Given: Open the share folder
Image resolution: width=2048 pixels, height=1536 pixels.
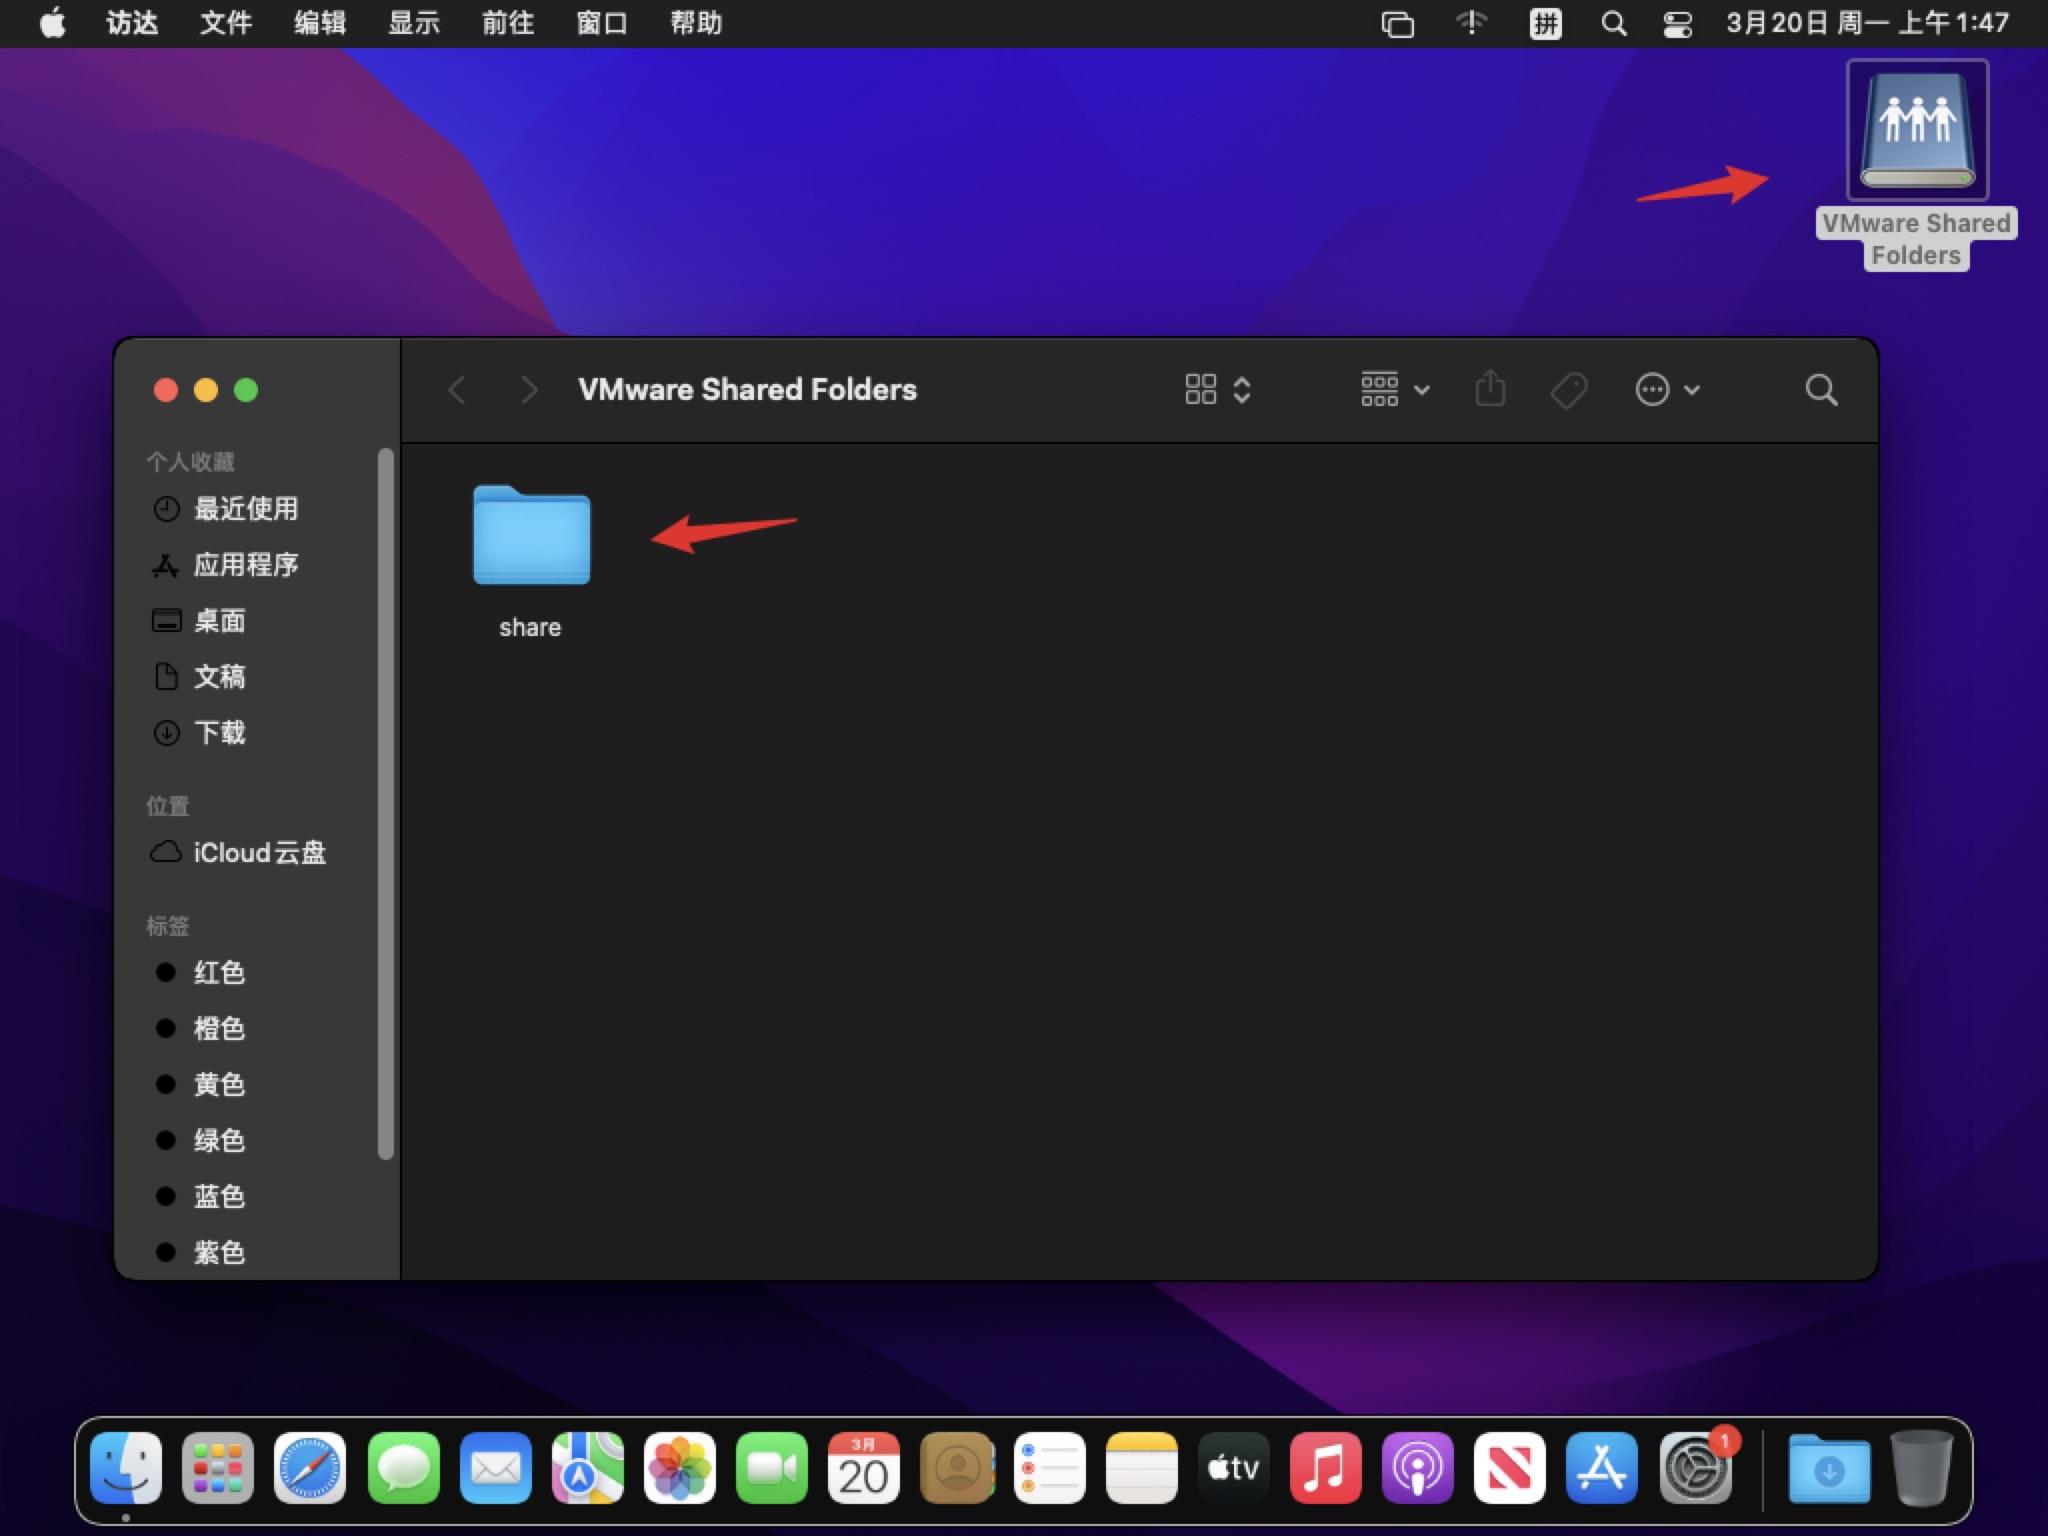Looking at the screenshot, I should pyautogui.click(x=531, y=538).
